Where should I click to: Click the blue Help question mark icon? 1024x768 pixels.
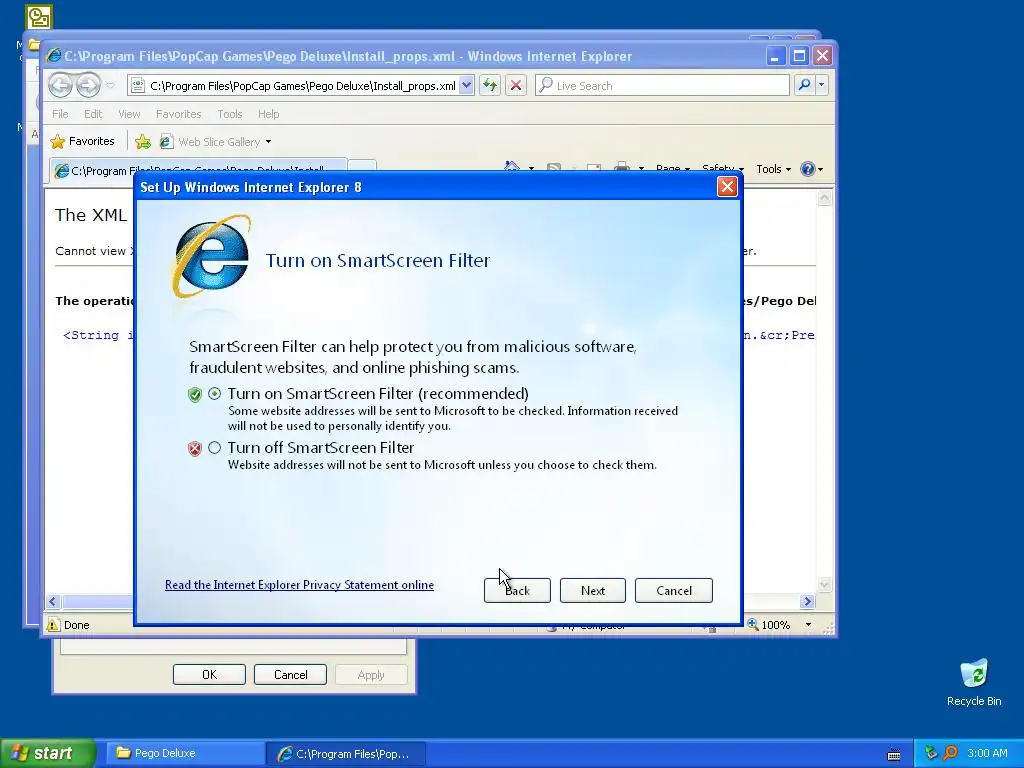tap(808, 169)
